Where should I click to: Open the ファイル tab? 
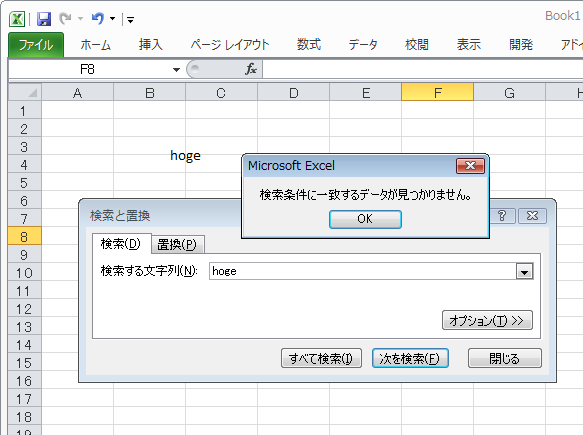36,45
